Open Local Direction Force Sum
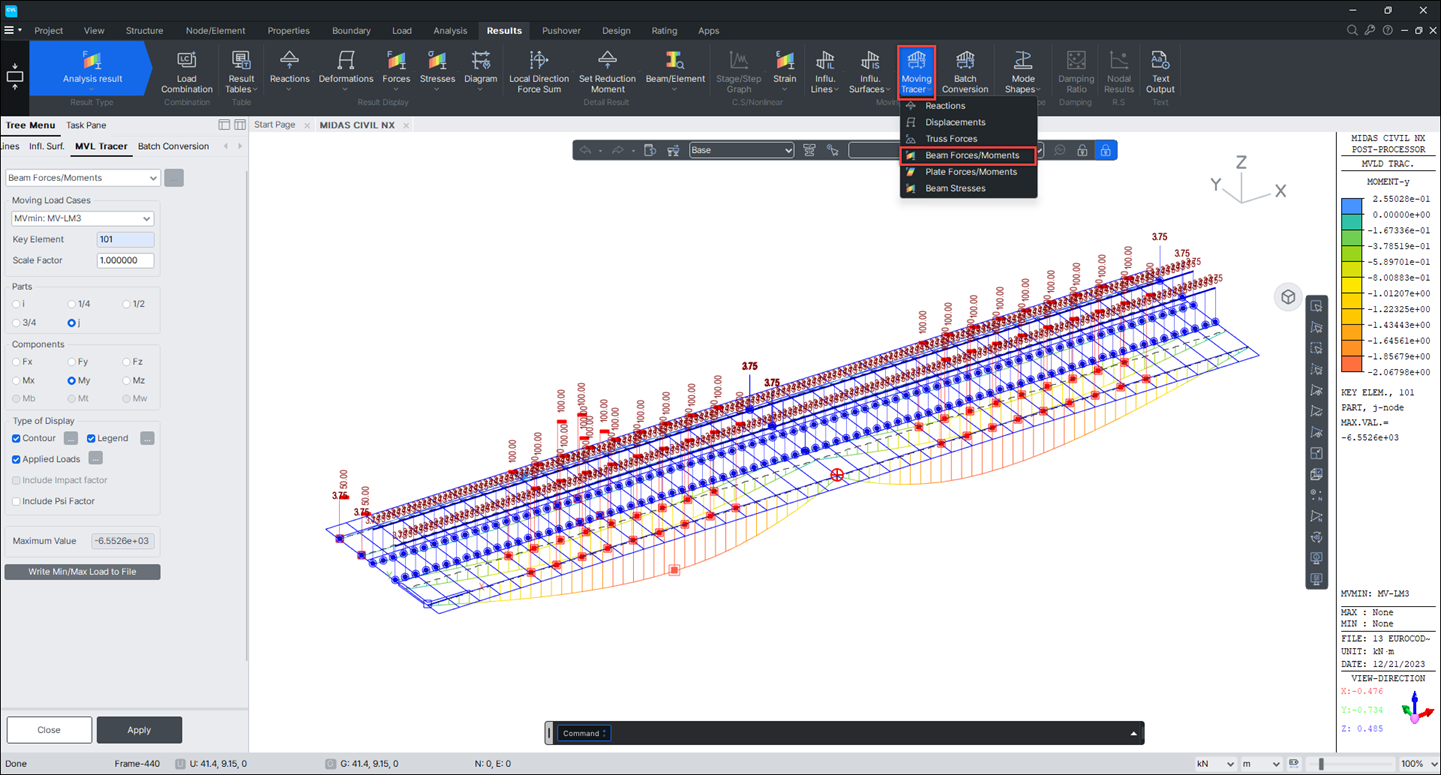The height and width of the screenshot is (775, 1441). 539,72
